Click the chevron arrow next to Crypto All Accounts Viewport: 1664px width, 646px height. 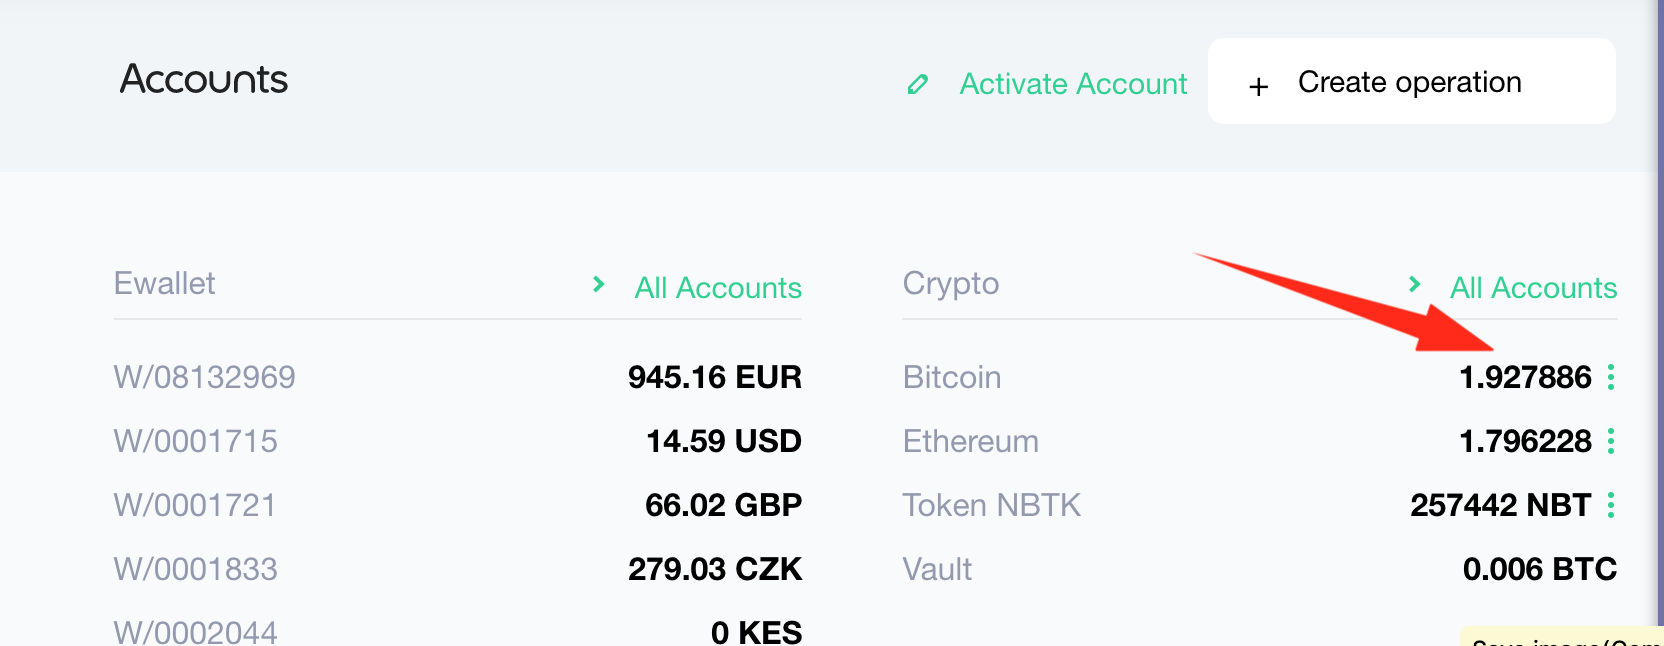(x=1414, y=284)
